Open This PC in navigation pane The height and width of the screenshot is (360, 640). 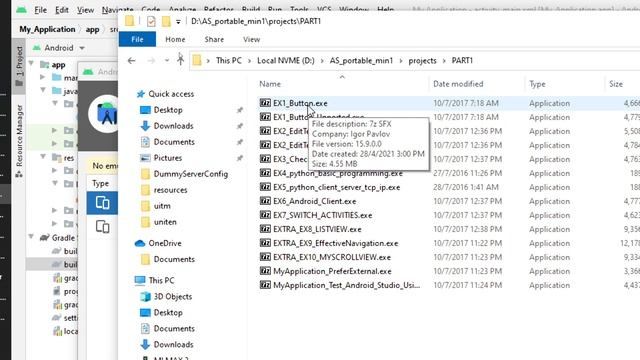point(161,280)
